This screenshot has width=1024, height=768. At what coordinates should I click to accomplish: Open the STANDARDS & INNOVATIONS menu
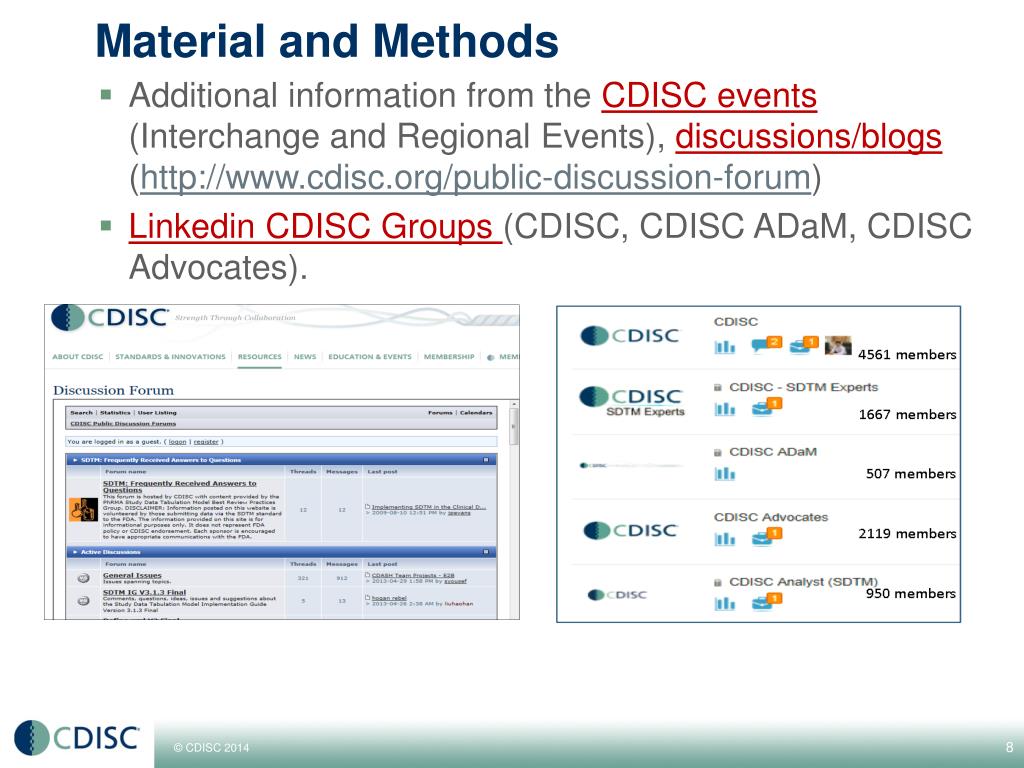[x=170, y=357]
